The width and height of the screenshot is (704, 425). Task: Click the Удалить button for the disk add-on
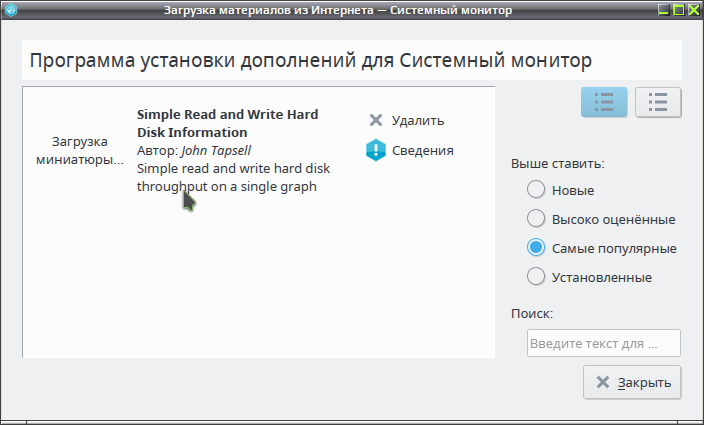pyautogui.click(x=406, y=120)
